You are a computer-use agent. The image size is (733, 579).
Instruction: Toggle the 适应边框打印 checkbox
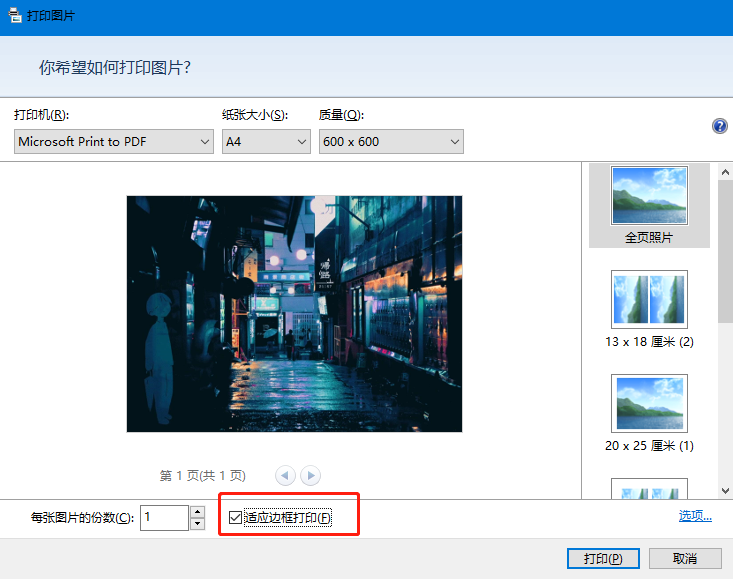point(235,517)
